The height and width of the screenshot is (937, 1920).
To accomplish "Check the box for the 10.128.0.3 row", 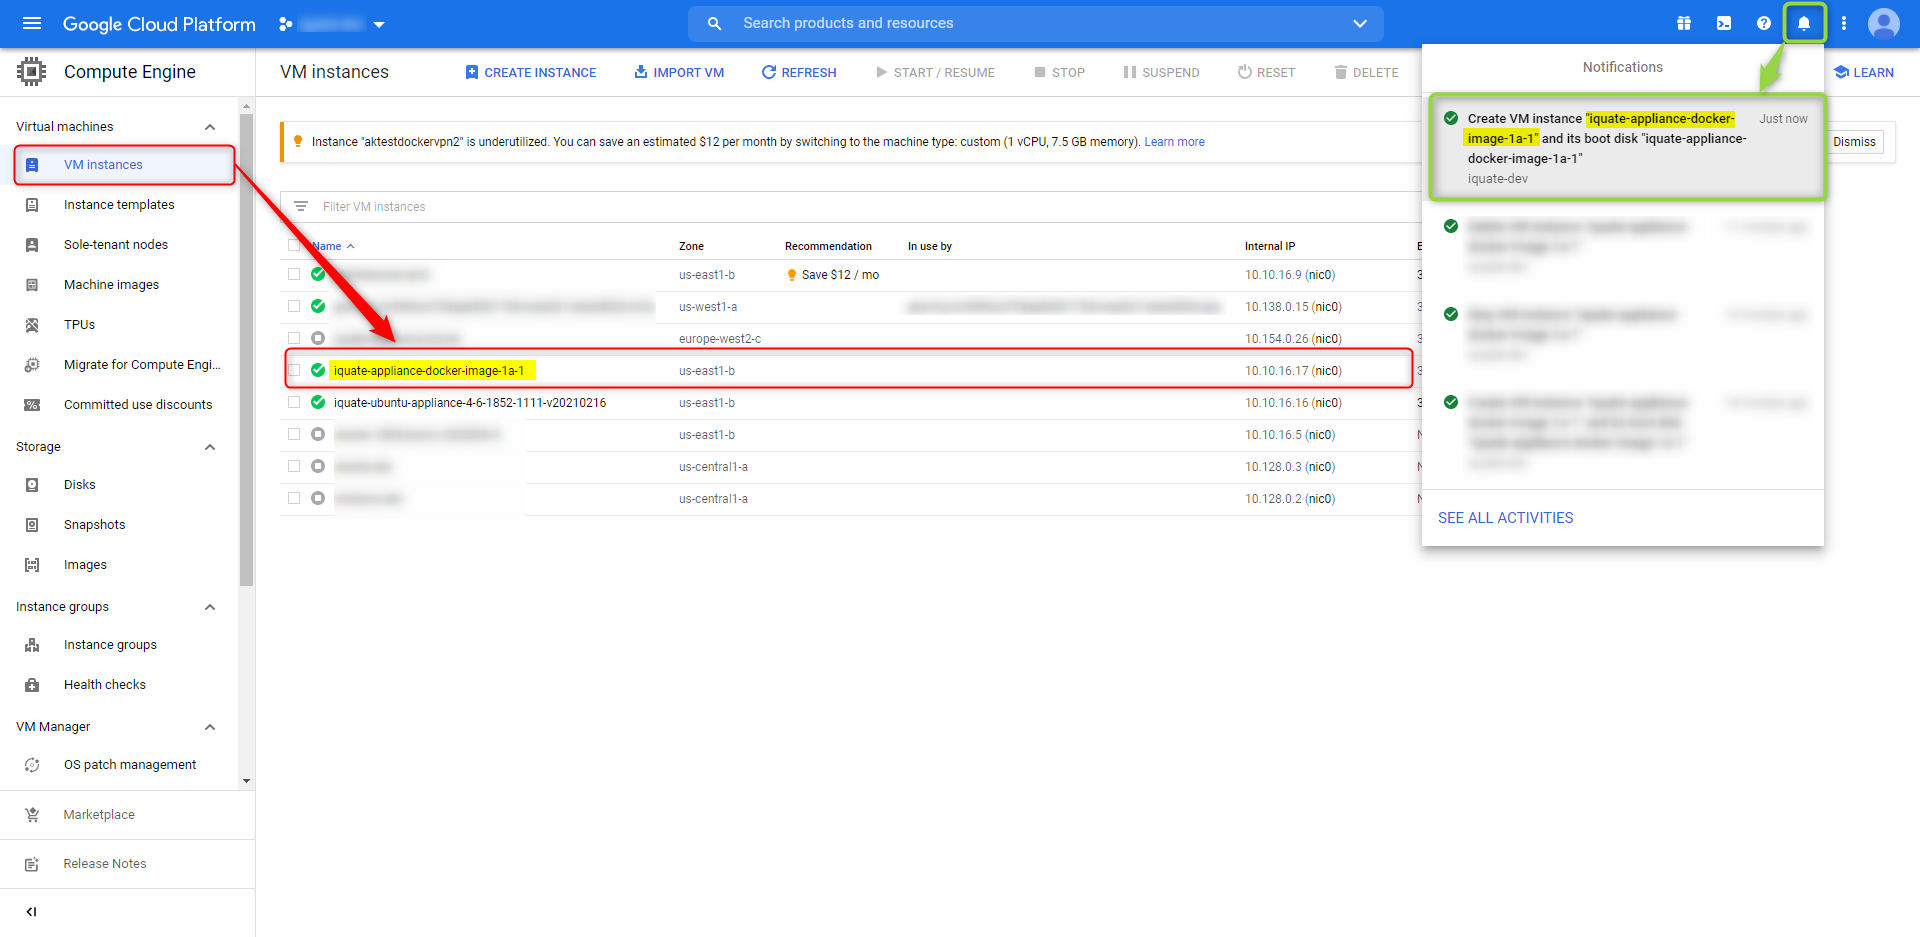I will pyautogui.click(x=294, y=466).
